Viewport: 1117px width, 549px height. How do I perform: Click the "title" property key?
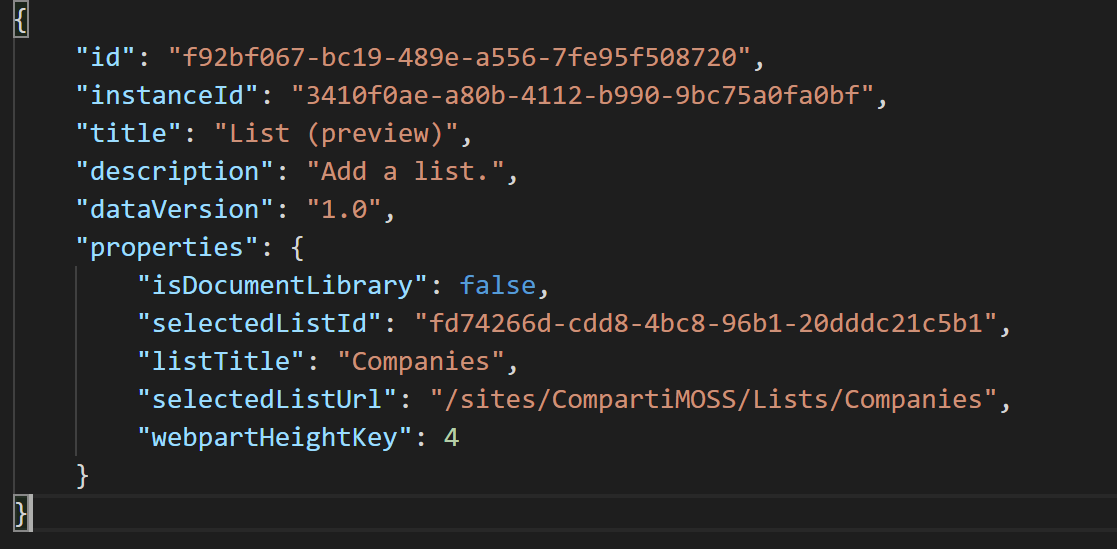(x=121, y=133)
